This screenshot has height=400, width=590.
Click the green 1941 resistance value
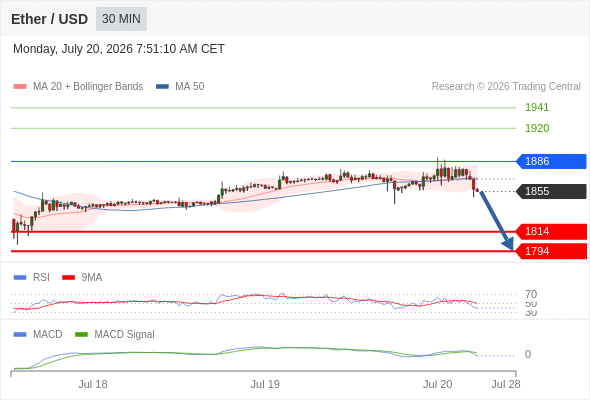point(537,107)
